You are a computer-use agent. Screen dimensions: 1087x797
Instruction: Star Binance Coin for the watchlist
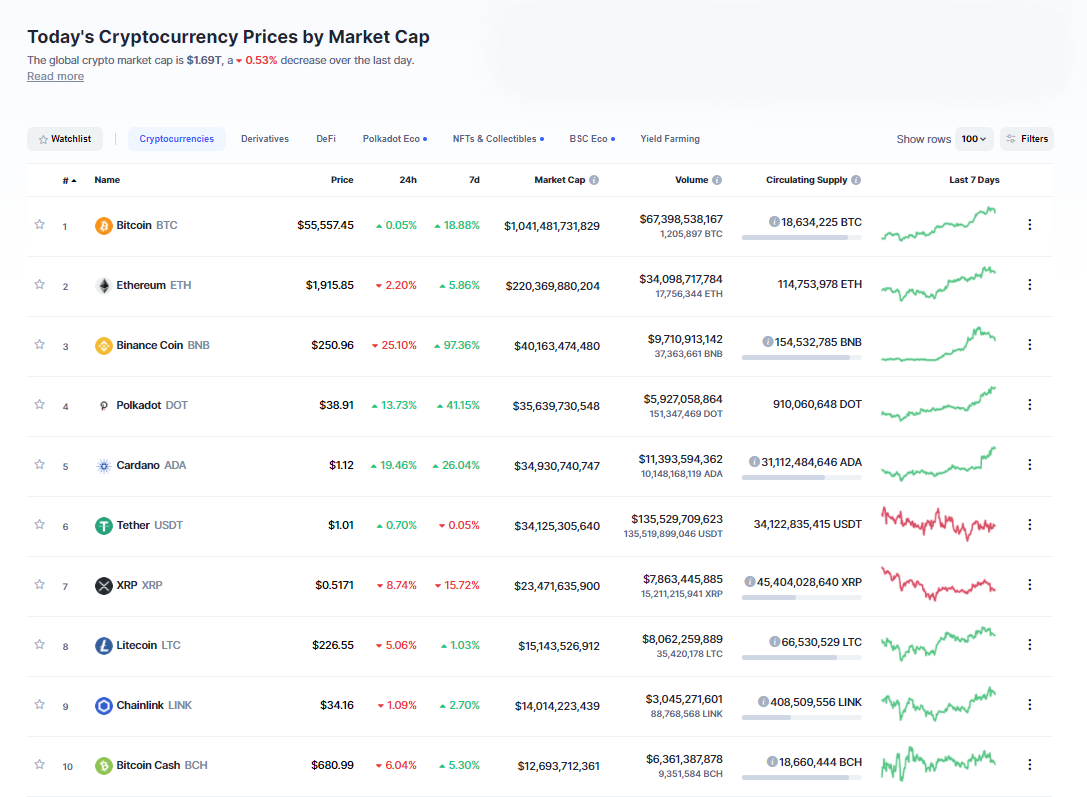point(40,344)
